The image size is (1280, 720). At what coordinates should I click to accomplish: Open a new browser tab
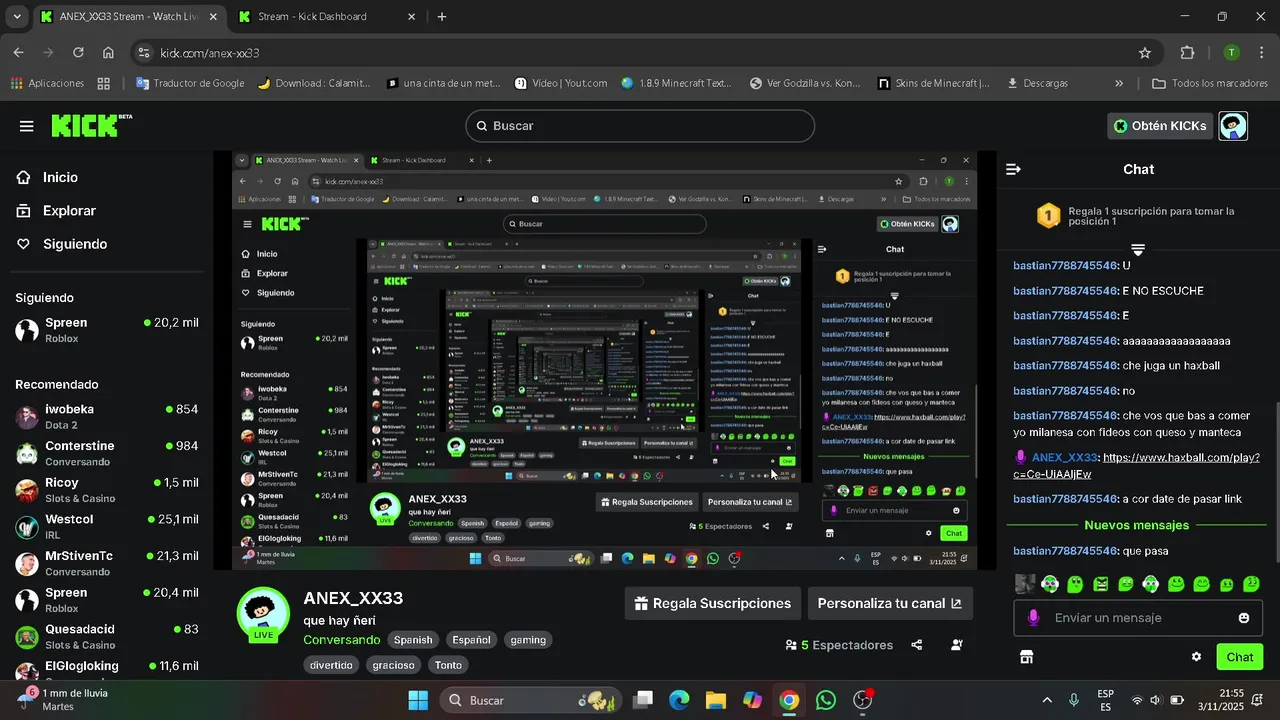[442, 17]
